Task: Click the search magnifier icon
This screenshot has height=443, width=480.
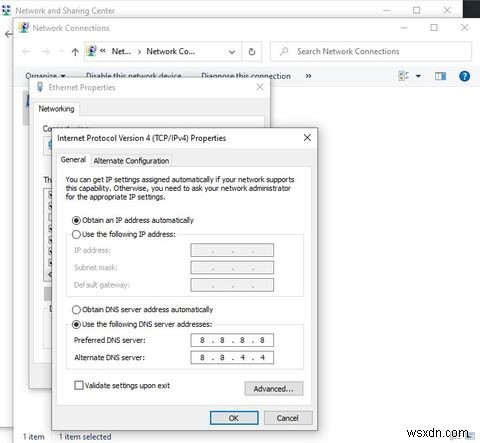Action: pos(284,51)
